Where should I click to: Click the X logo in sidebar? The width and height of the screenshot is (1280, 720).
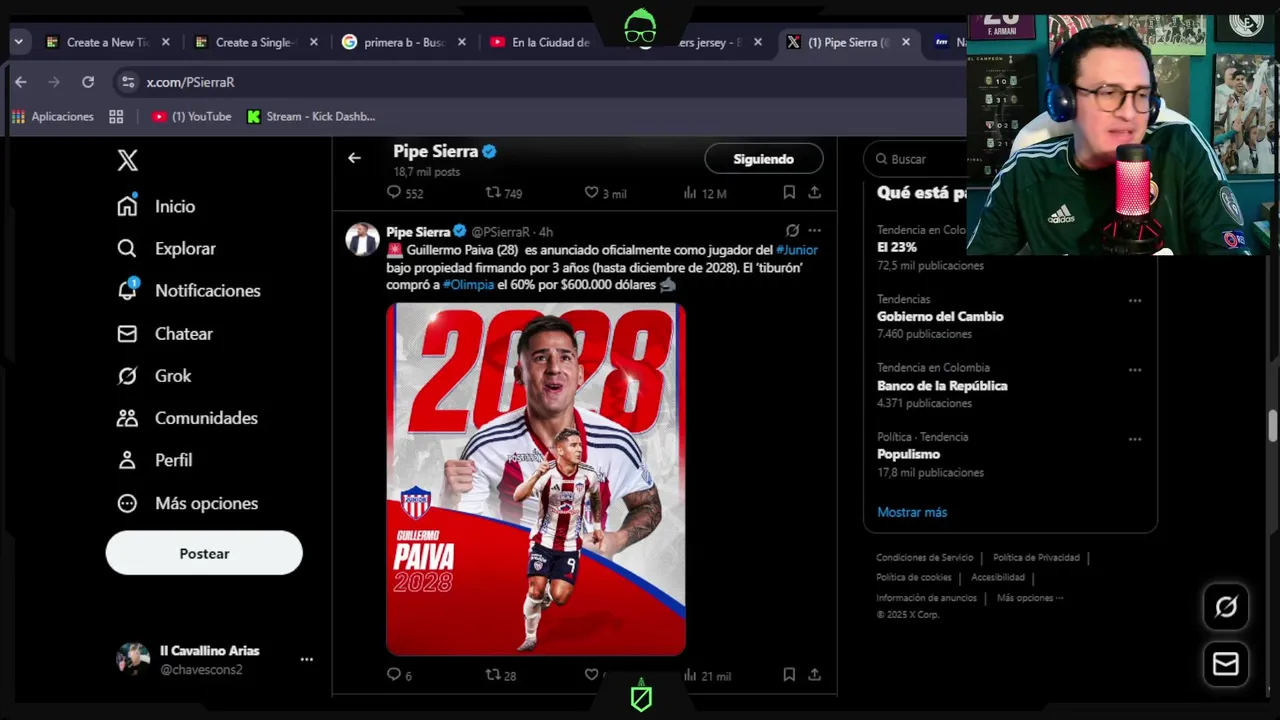(127, 160)
